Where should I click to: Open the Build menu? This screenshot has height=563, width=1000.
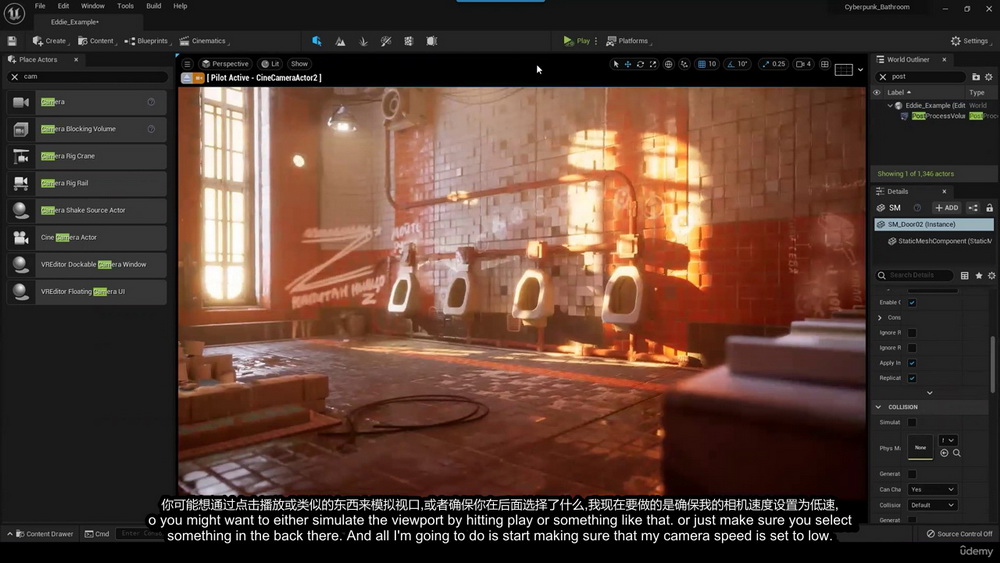tap(154, 6)
